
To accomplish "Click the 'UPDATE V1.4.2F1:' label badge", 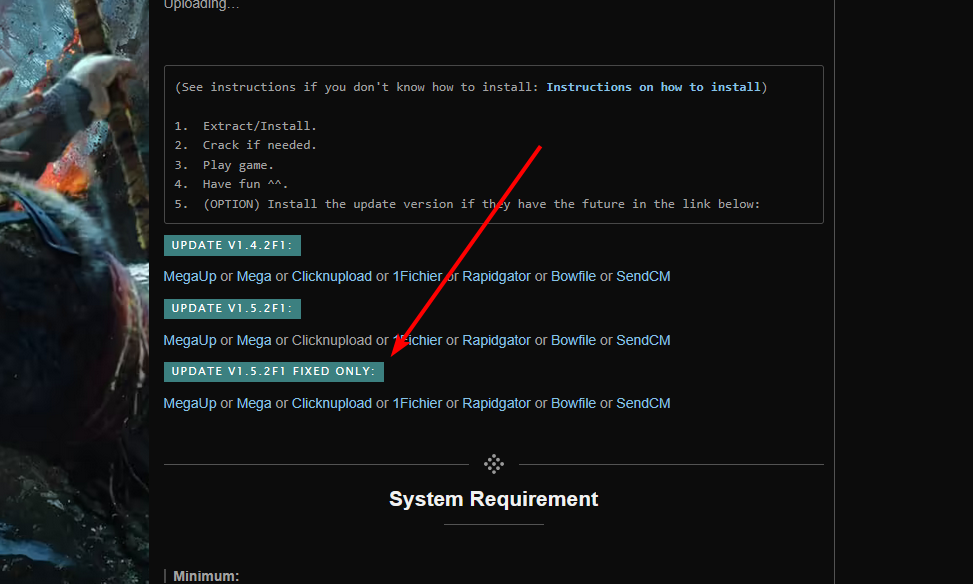I will [233, 245].
